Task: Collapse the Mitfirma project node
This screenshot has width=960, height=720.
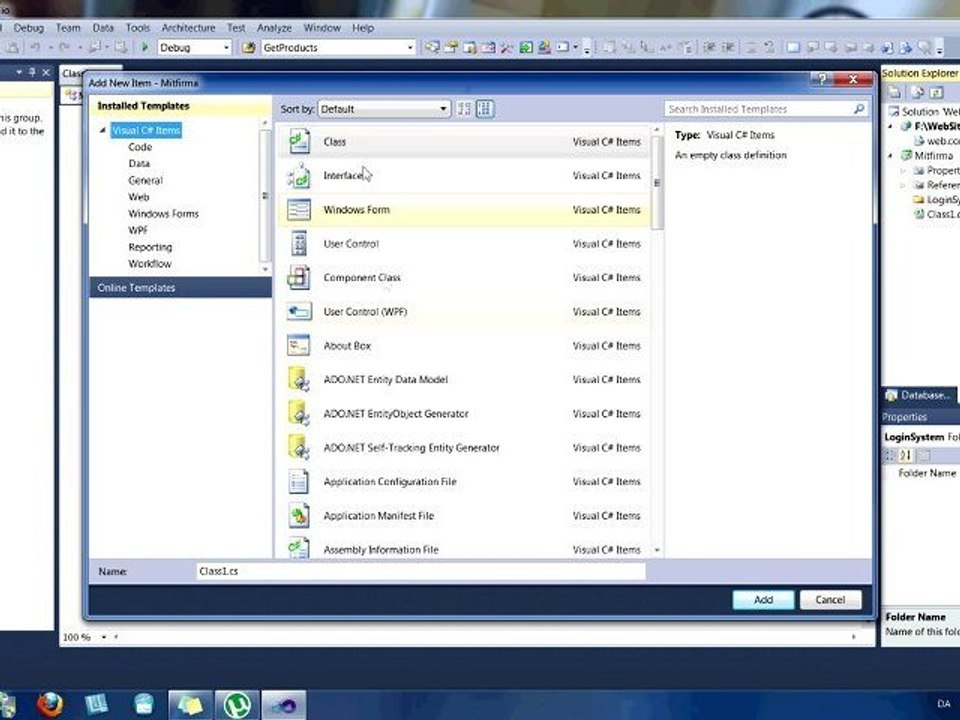Action: coord(891,156)
